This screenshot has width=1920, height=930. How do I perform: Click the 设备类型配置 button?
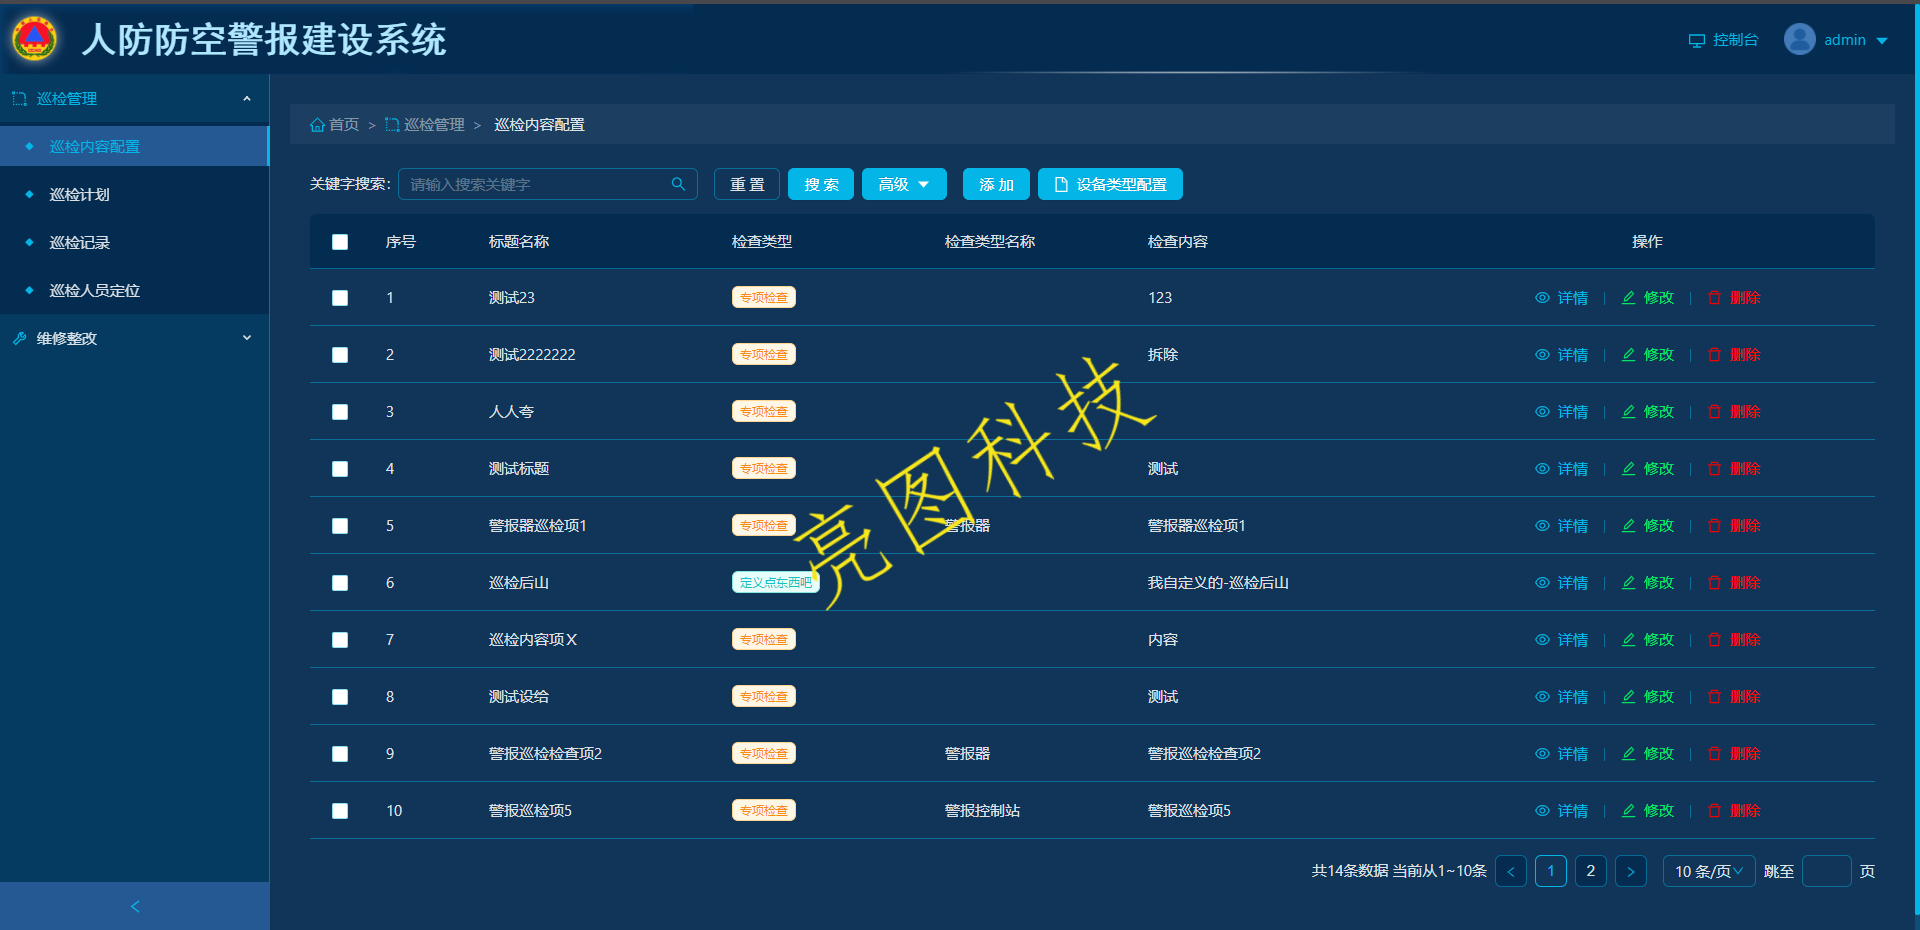[1109, 184]
